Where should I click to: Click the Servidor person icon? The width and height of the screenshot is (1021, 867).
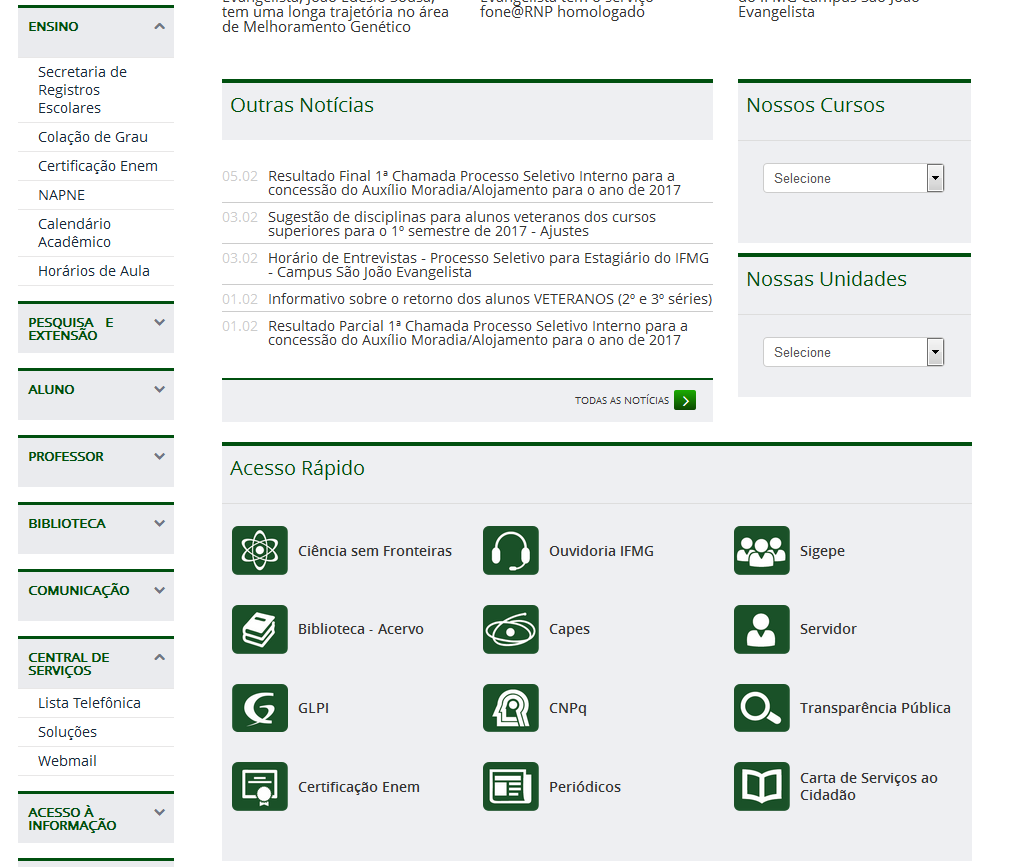(762, 629)
